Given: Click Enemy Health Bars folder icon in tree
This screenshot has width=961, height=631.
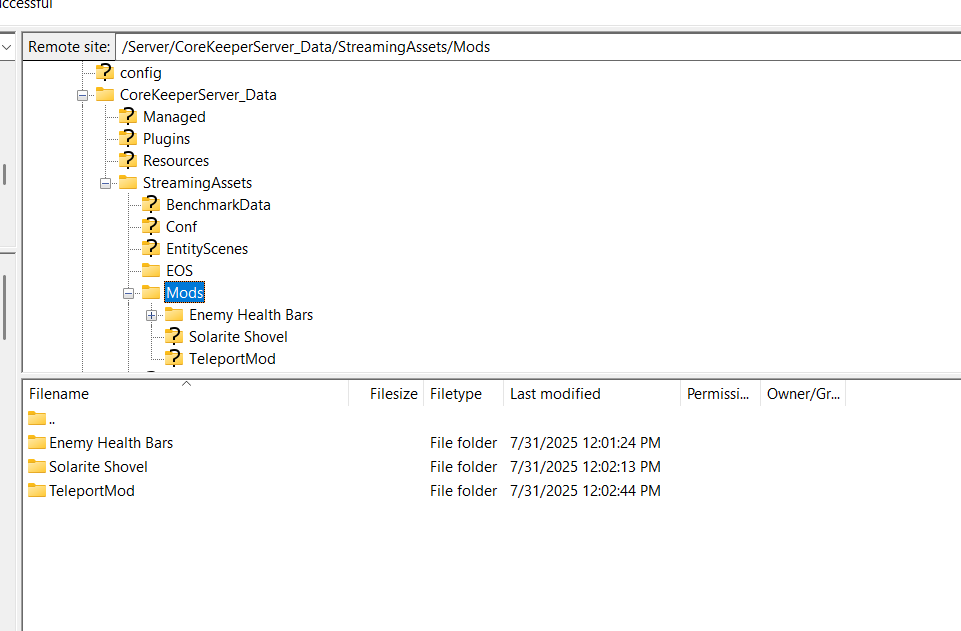Looking at the screenshot, I should pos(174,315).
